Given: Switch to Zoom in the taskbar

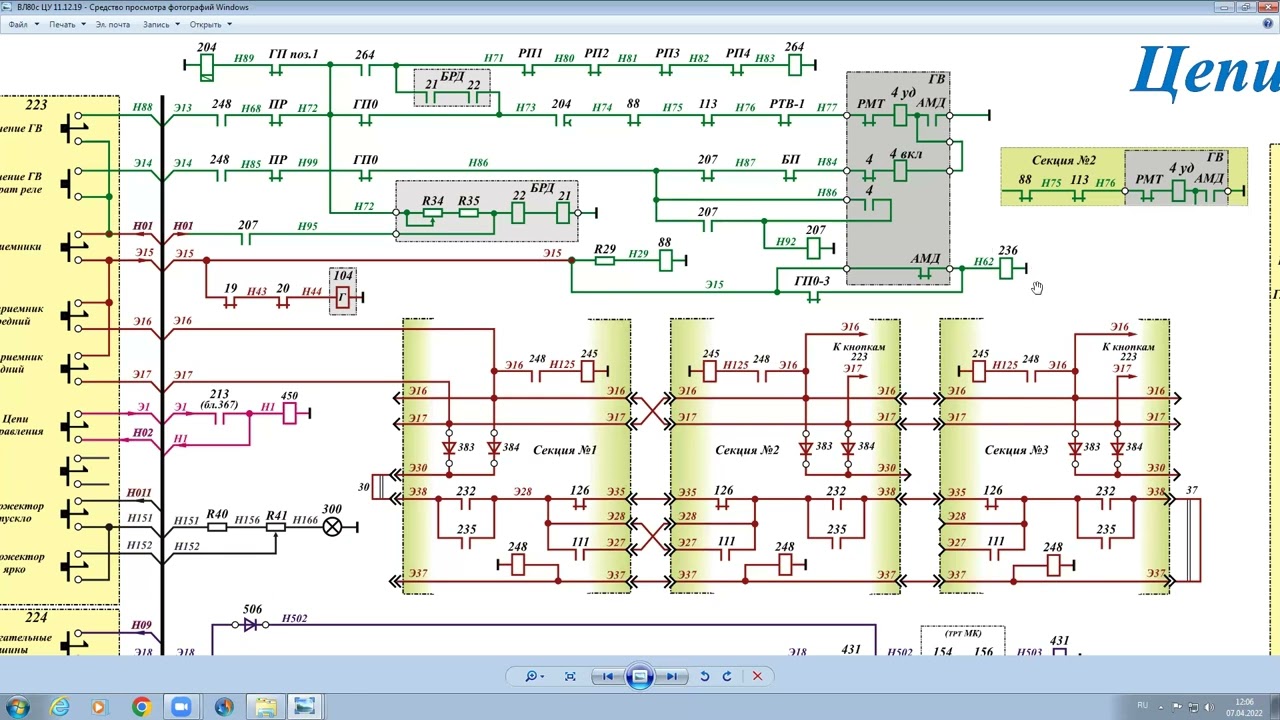Looking at the screenshot, I should click(181, 707).
